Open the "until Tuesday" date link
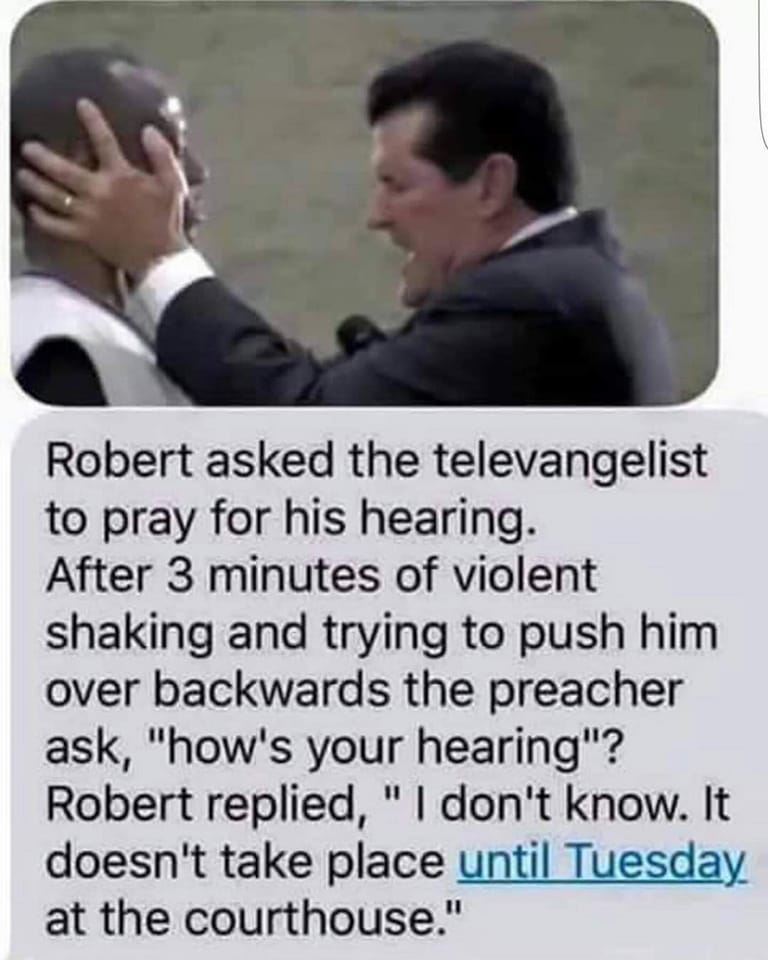This screenshot has width=768, height=960. tap(603, 862)
